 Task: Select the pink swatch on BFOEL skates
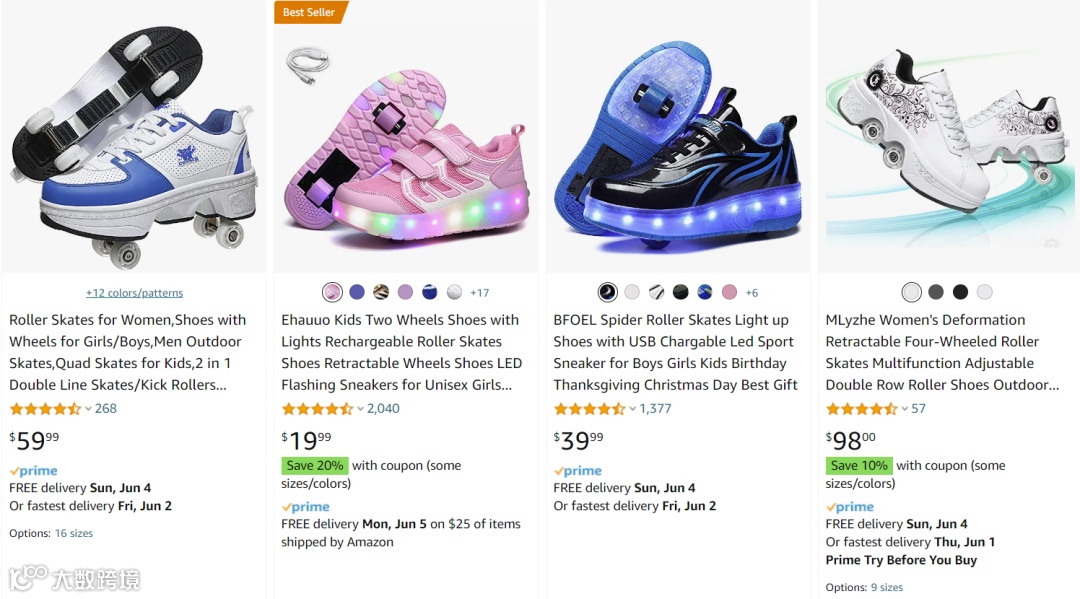coord(729,292)
